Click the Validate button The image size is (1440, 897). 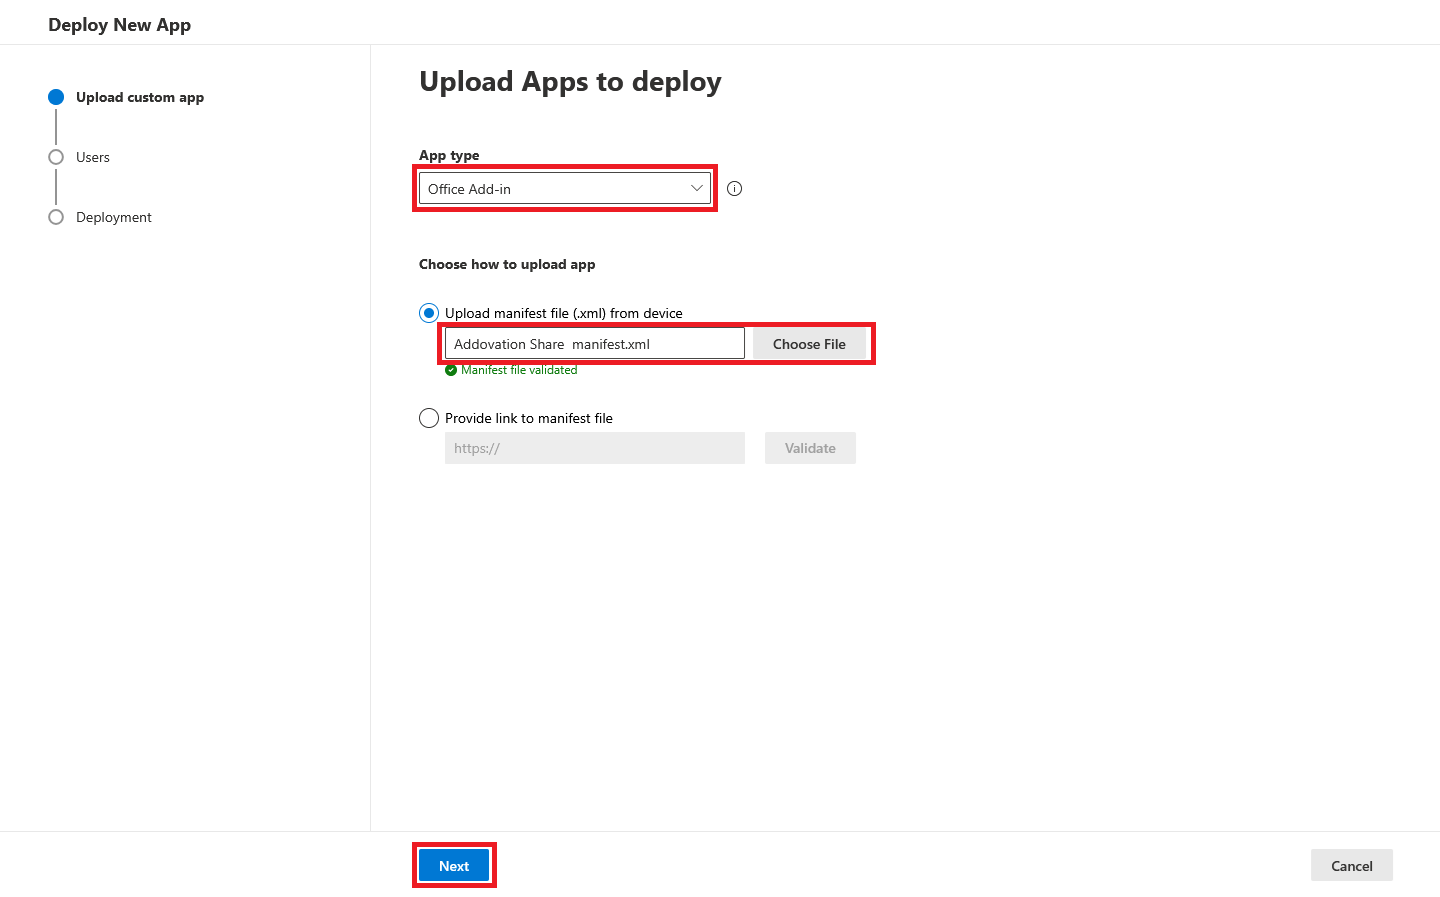(810, 448)
